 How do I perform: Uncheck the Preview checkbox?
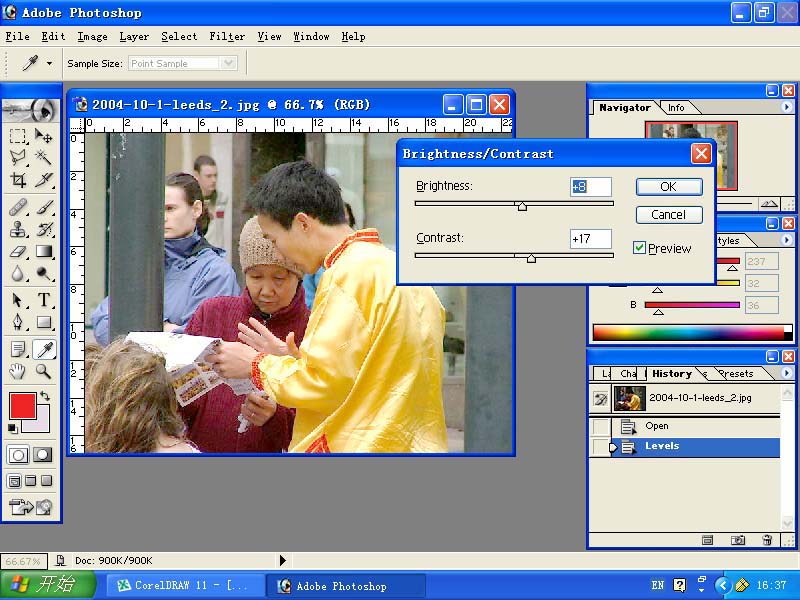click(640, 248)
